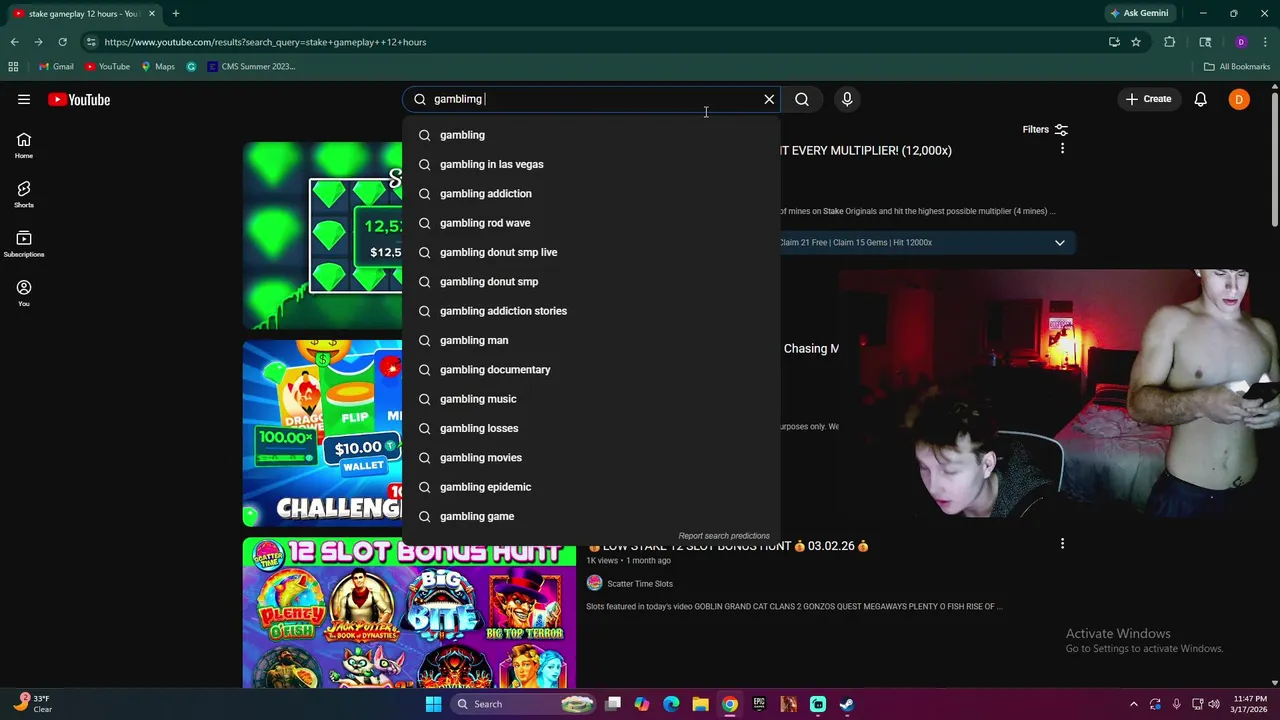Open a new browser tab
1280x720 pixels.
(176, 13)
